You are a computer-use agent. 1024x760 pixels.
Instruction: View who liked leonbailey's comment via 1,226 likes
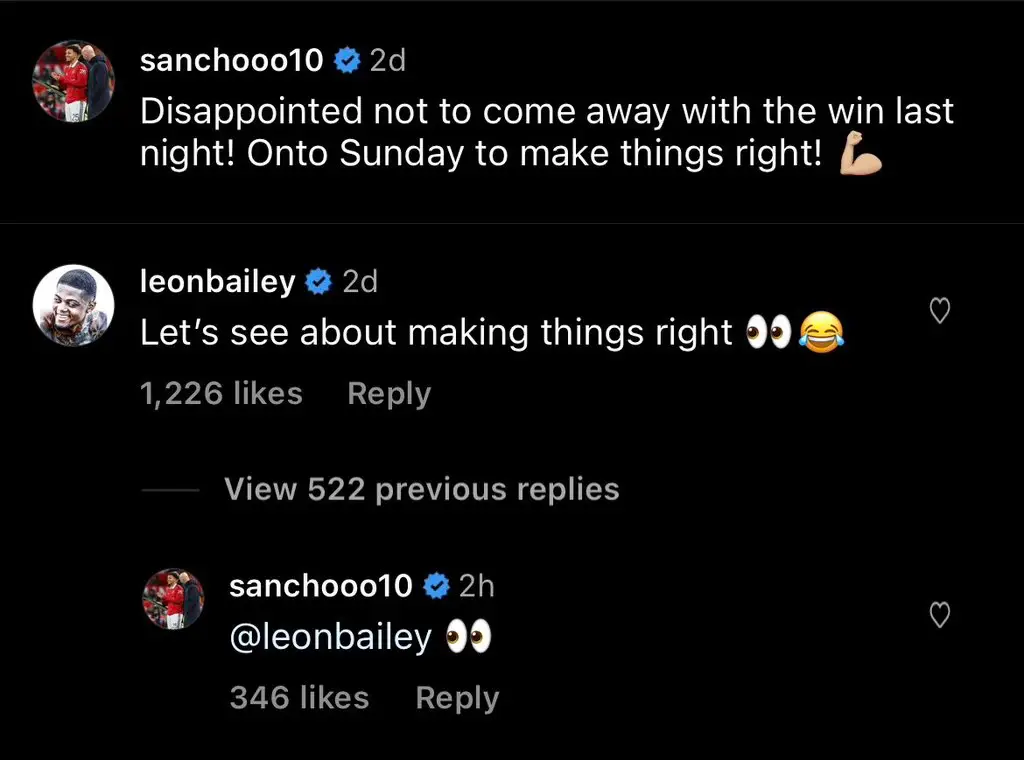(x=221, y=393)
